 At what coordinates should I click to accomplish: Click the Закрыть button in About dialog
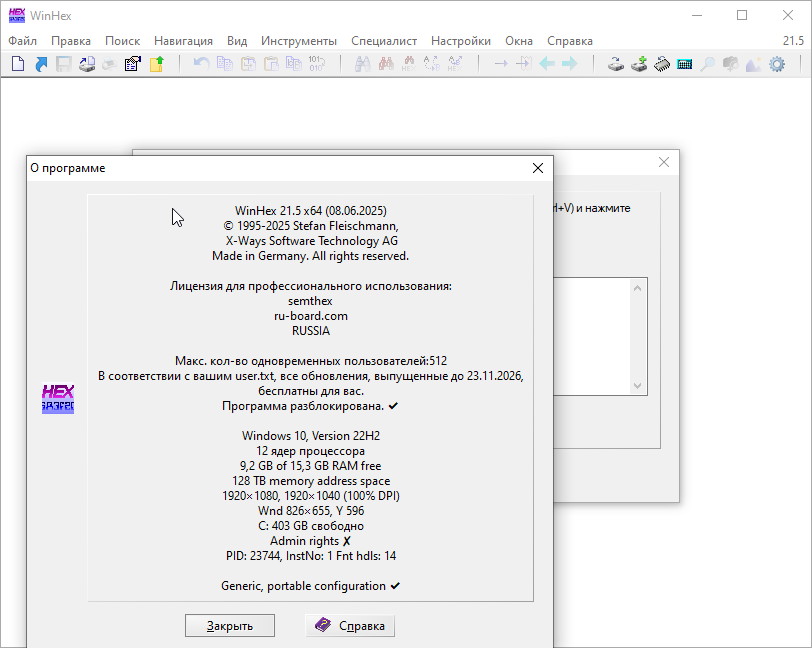(230, 626)
